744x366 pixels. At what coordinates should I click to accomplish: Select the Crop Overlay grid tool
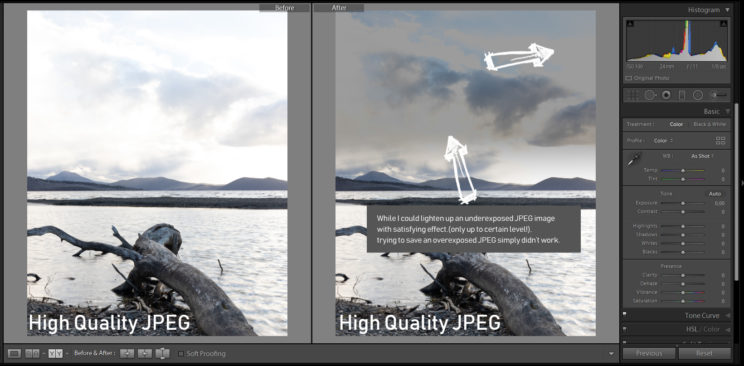click(x=632, y=95)
